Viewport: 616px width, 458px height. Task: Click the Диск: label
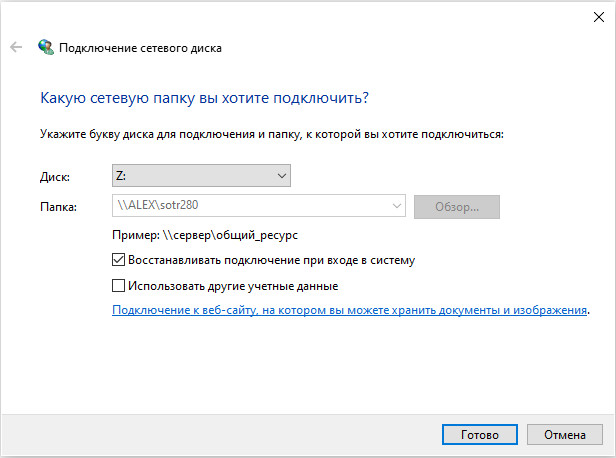(55, 177)
